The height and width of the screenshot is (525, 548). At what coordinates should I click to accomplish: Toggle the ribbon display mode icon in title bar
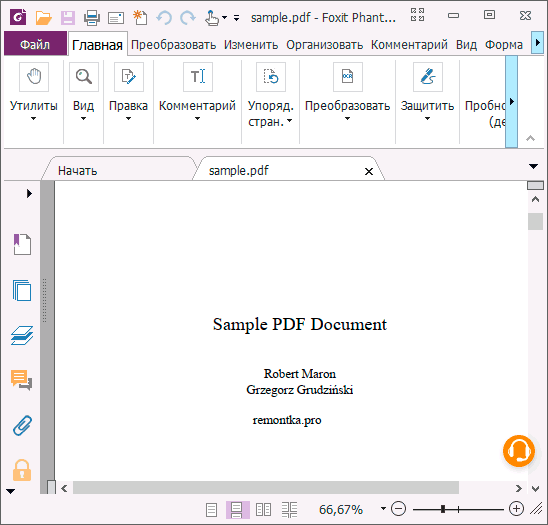click(x=417, y=15)
